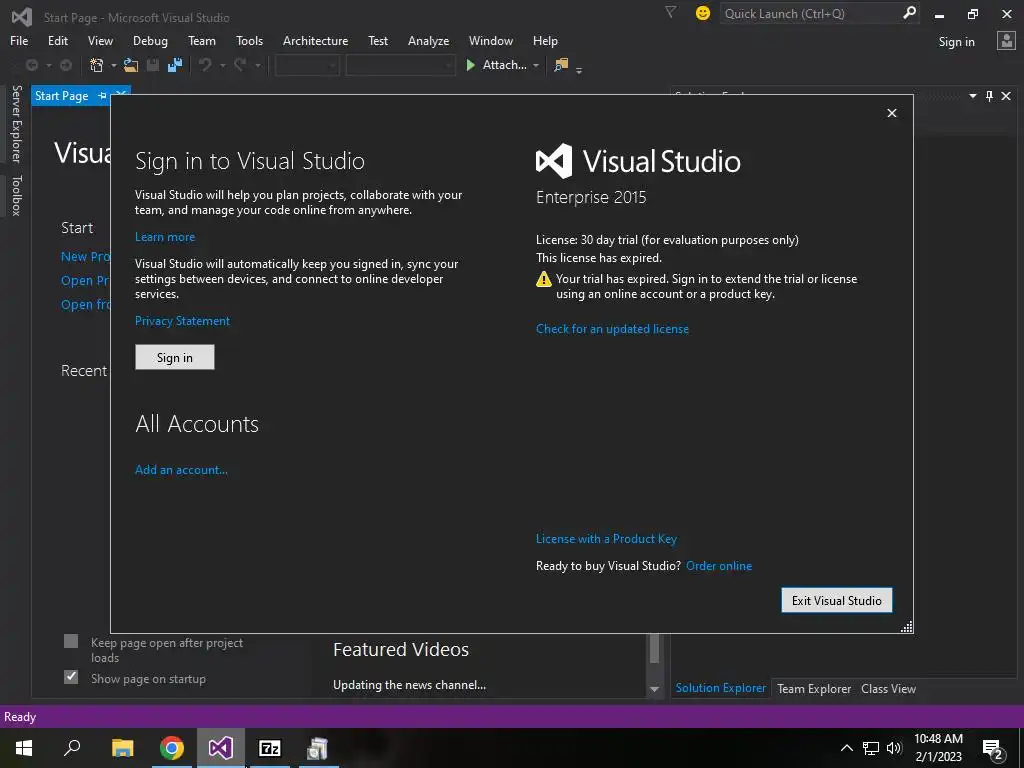Click the account picture icon beside Sign in
The height and width of the screenshot is (768, 1024).
point(1006,41)
